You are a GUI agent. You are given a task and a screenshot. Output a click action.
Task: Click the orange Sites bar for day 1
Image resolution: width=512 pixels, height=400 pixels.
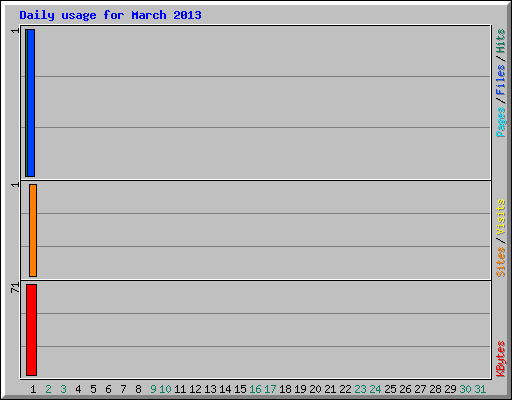[33, 230]
